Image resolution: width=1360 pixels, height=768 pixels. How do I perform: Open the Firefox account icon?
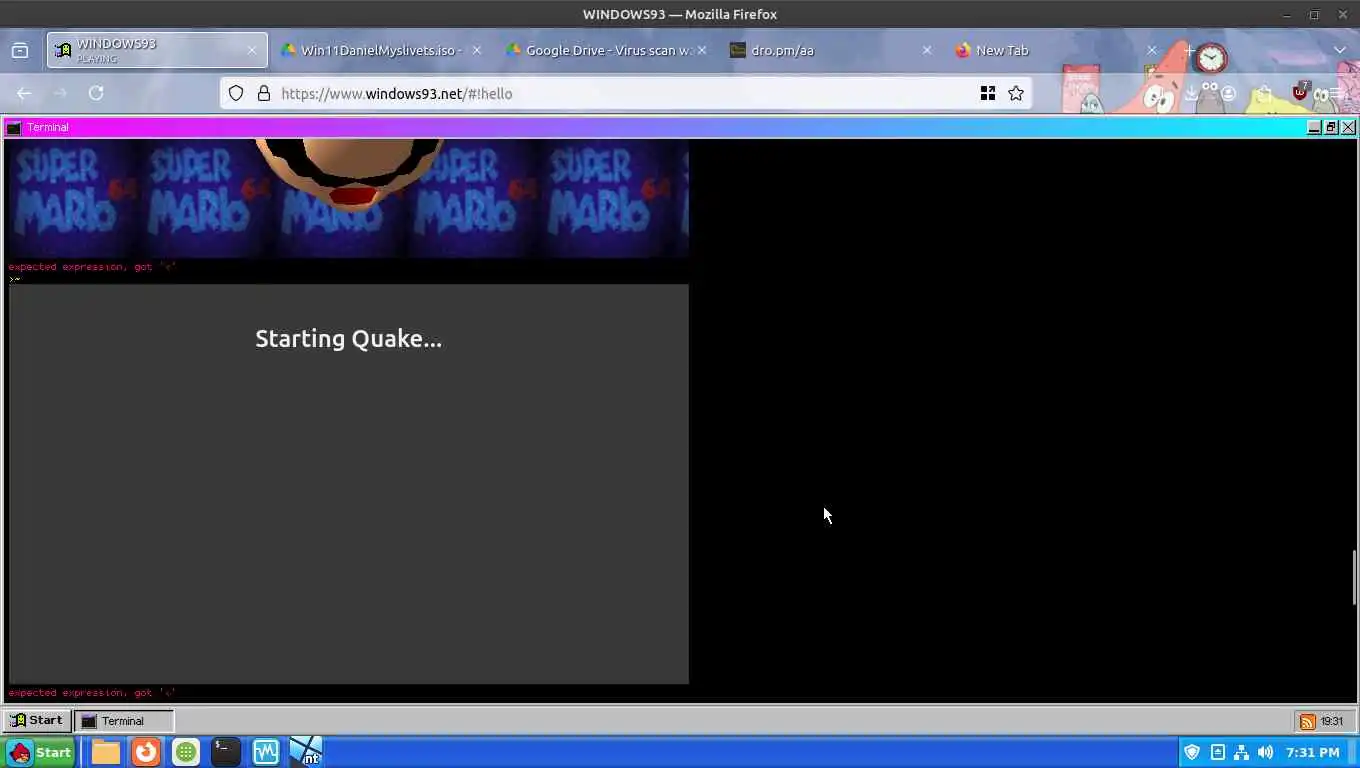click(1228, 93)
